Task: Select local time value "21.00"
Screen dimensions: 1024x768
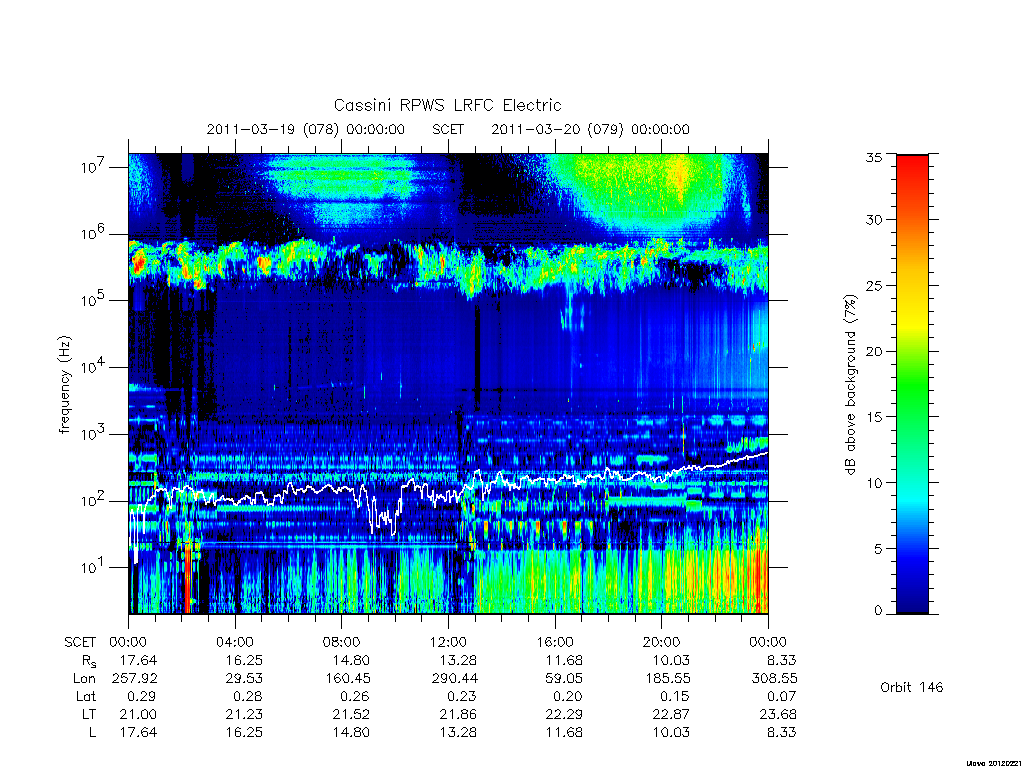Action: 138,714
